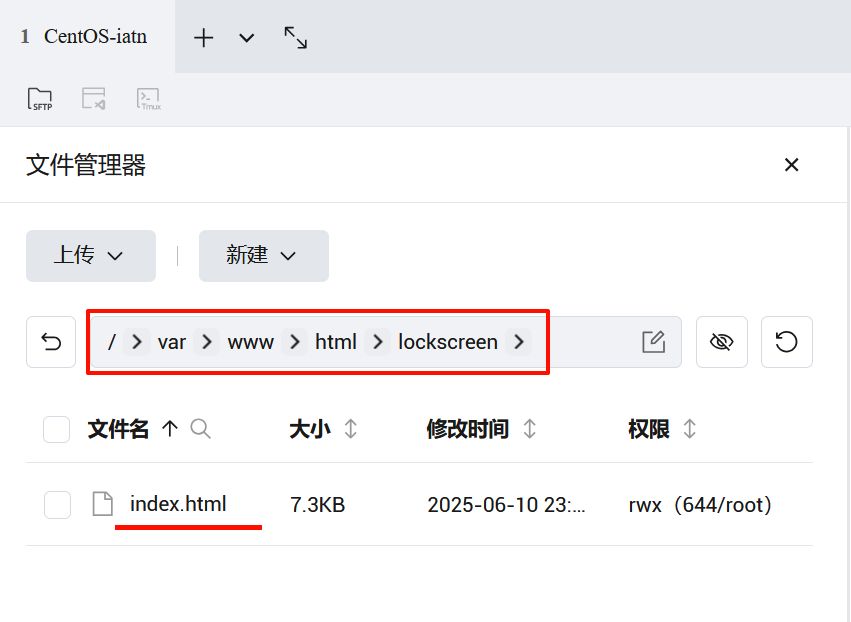
Task: Toggle visibility of hidden files
Action: [722, 342]
